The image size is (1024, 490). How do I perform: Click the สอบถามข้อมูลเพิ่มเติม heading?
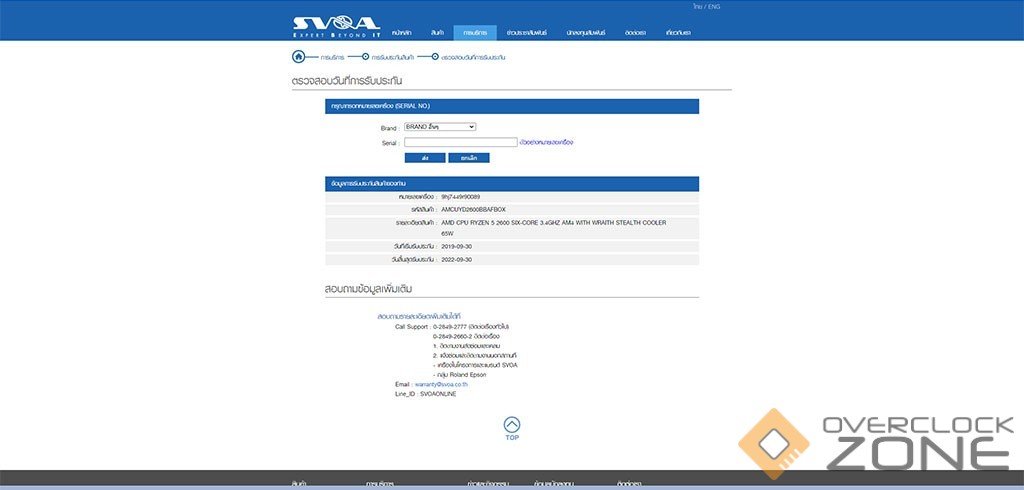coord(368,288)
